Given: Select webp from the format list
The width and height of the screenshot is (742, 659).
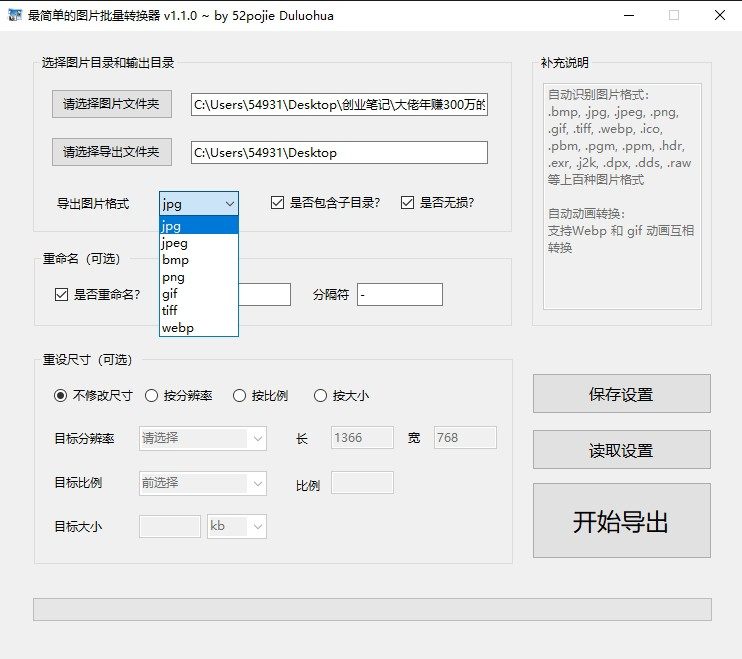Looking at the screenshot, I should pos(199,327).
